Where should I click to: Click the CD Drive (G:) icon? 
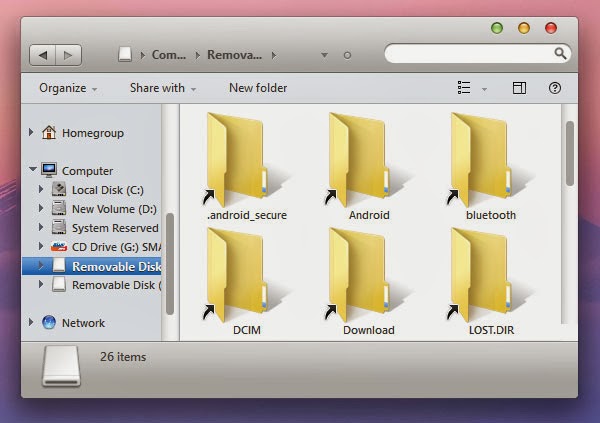tap(59, 247)
